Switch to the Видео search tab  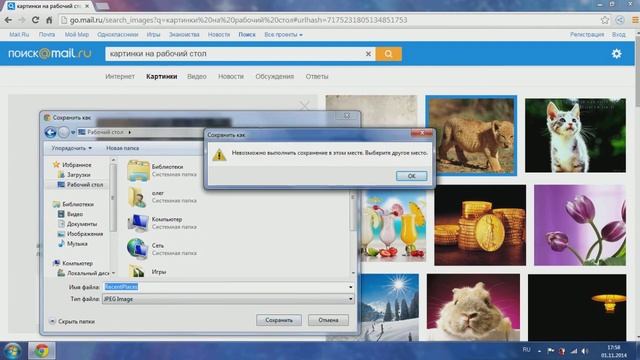point(197,76)
